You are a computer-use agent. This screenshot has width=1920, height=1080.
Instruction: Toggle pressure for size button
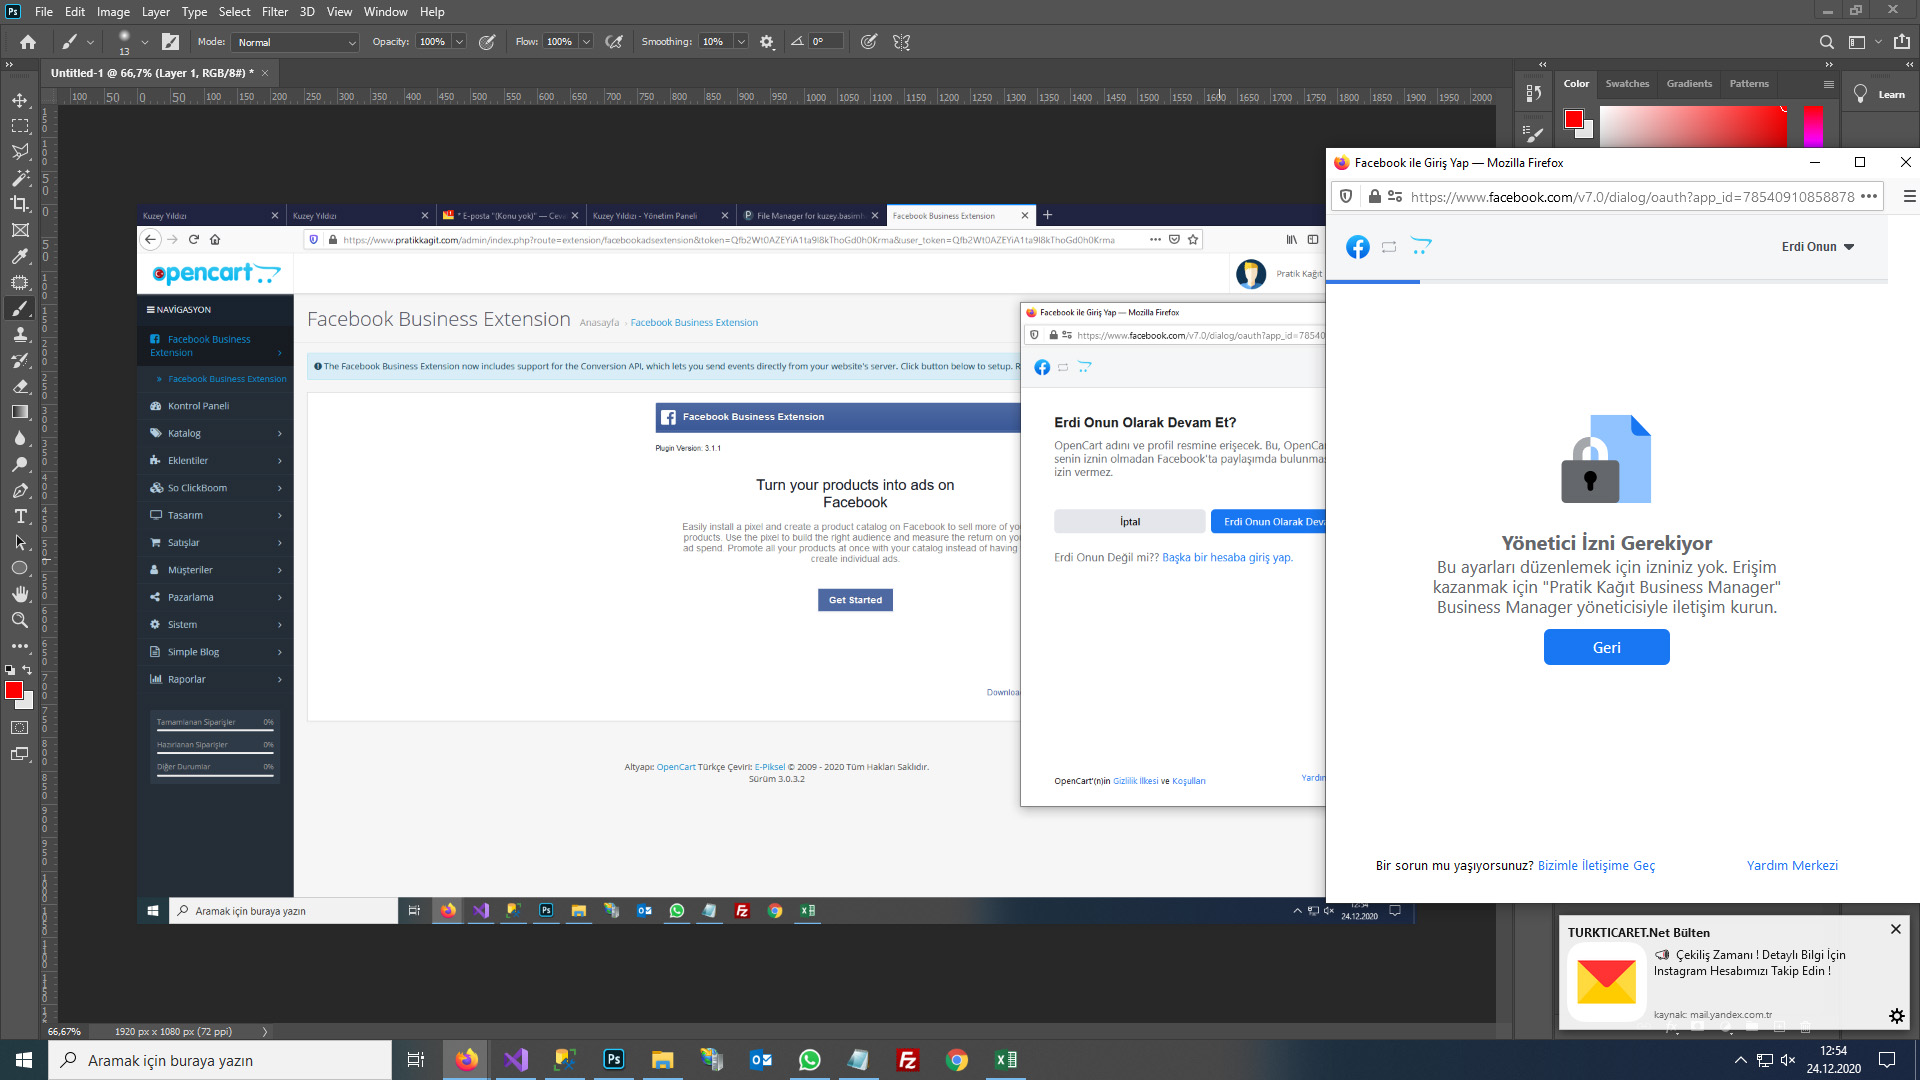(x=869, y=42)
